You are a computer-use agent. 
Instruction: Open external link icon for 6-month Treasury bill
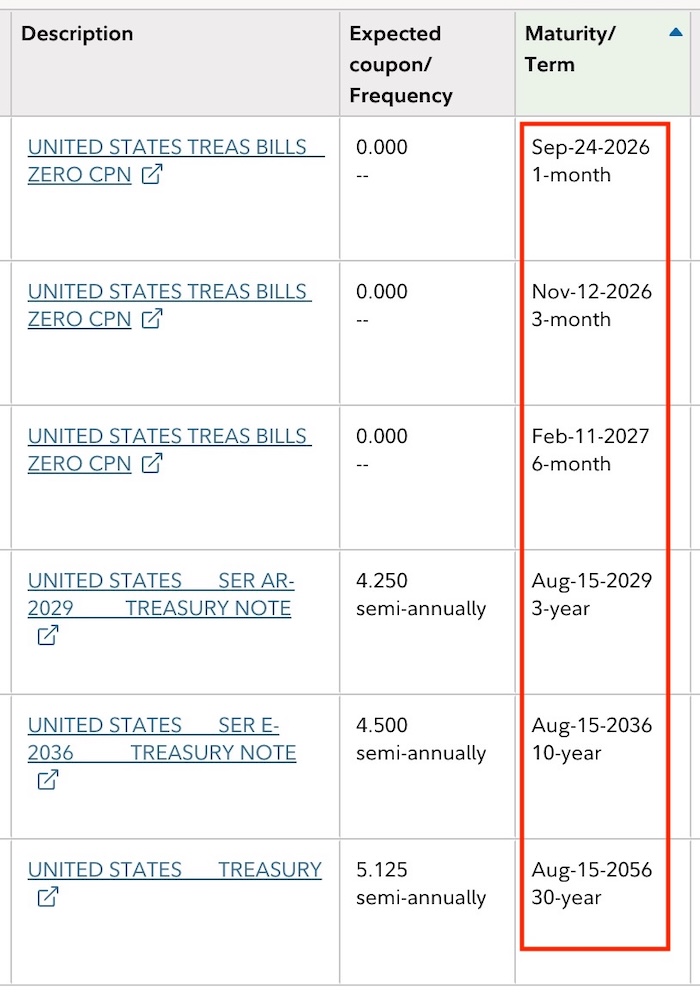point(151,463)
